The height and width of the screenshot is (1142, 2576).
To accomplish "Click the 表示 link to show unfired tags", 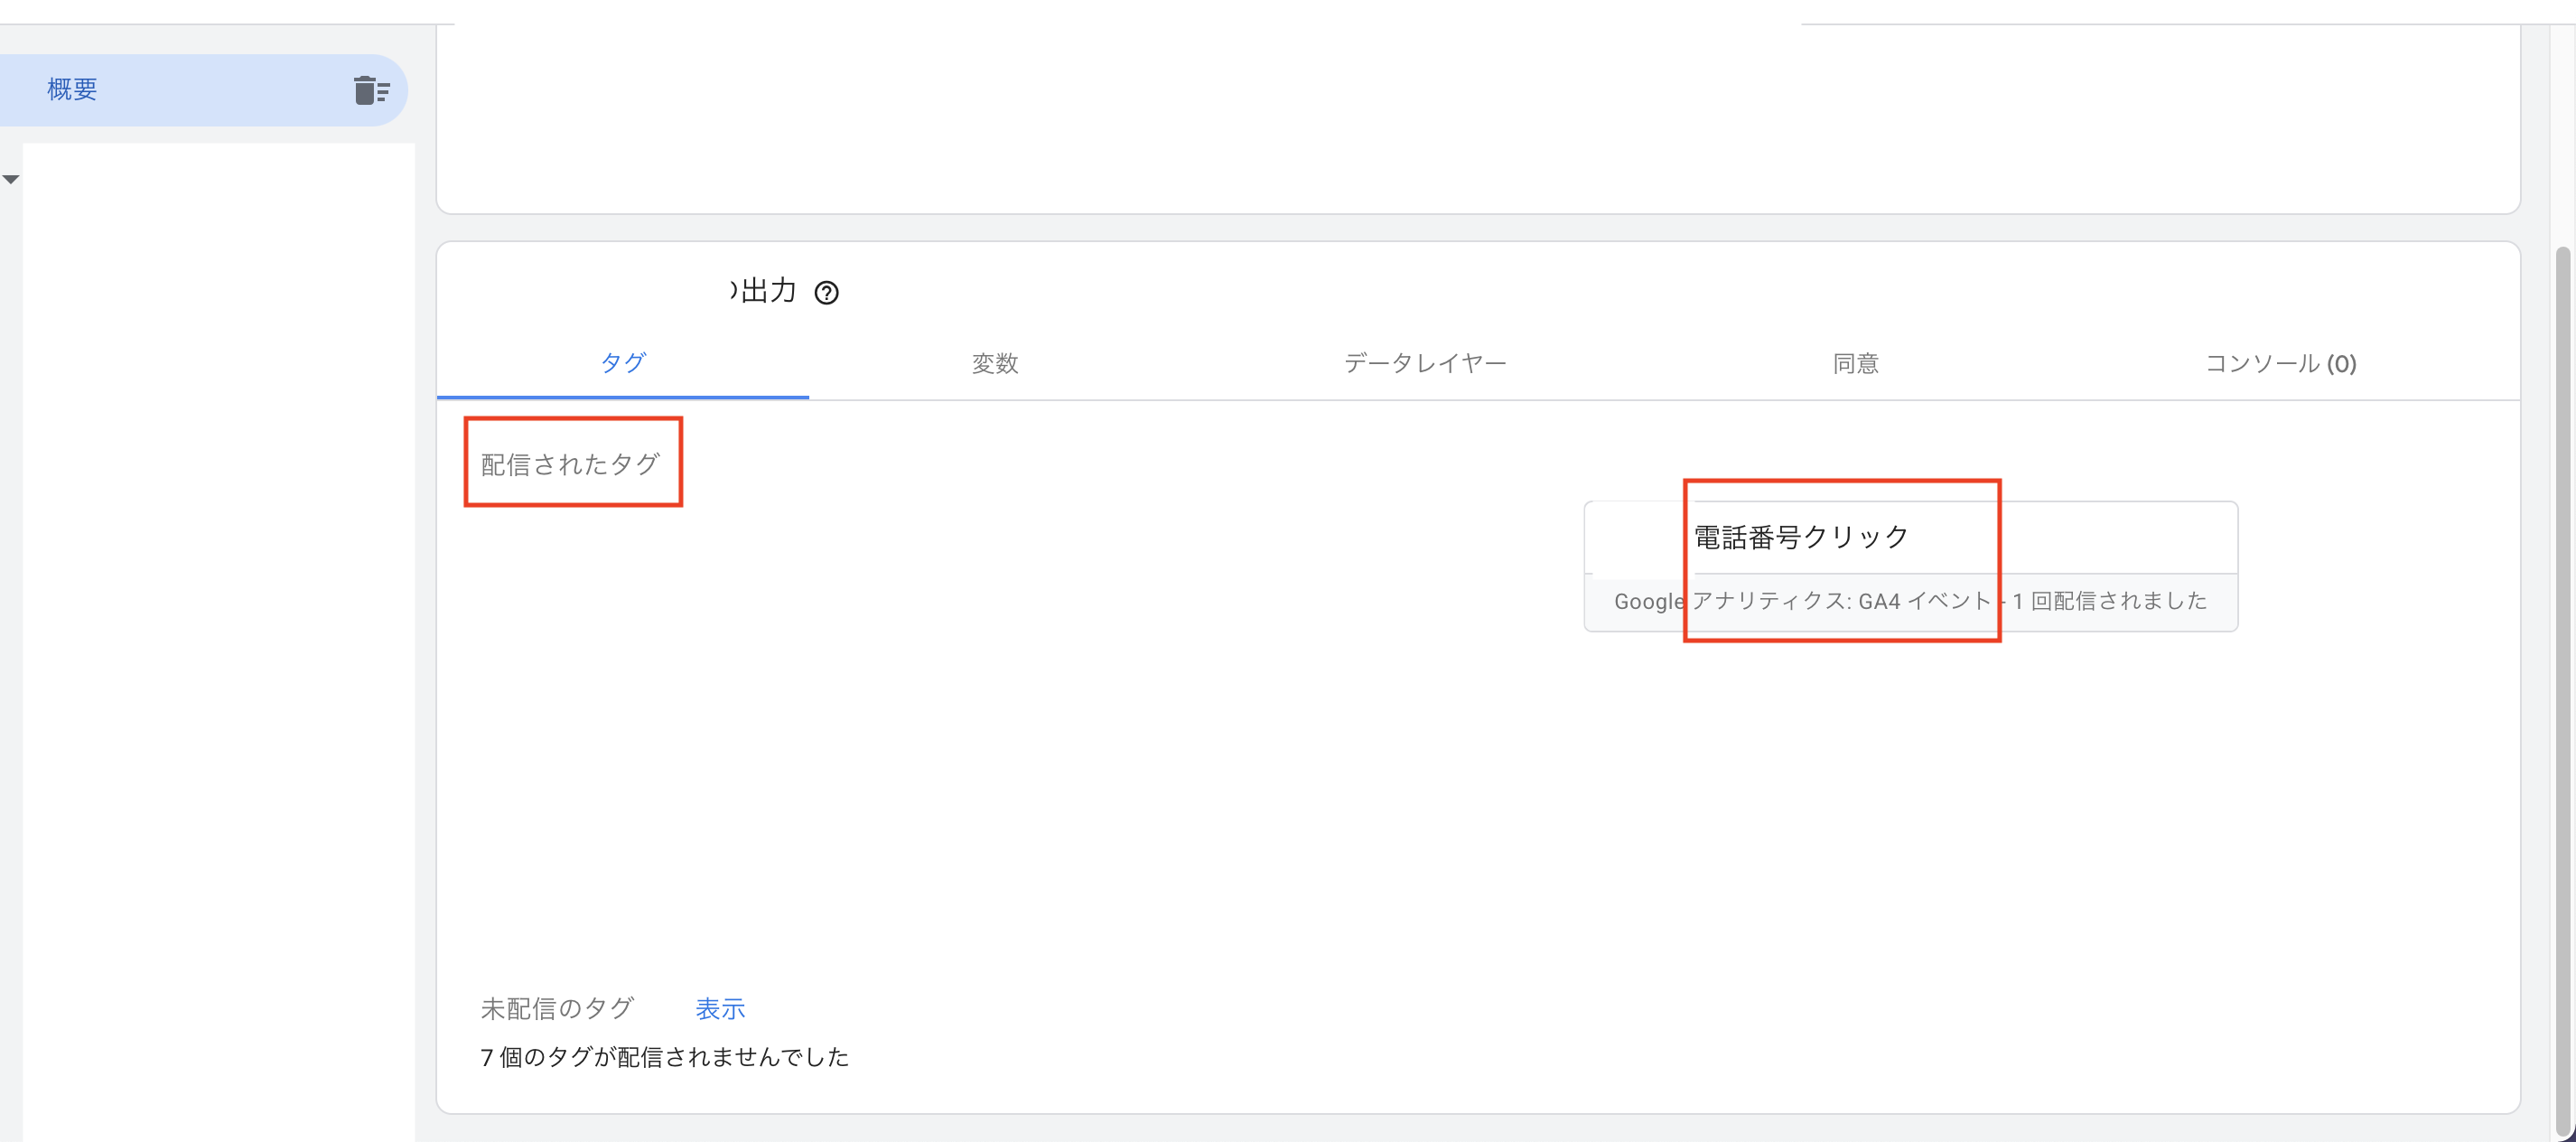I will coord(720,1009).
